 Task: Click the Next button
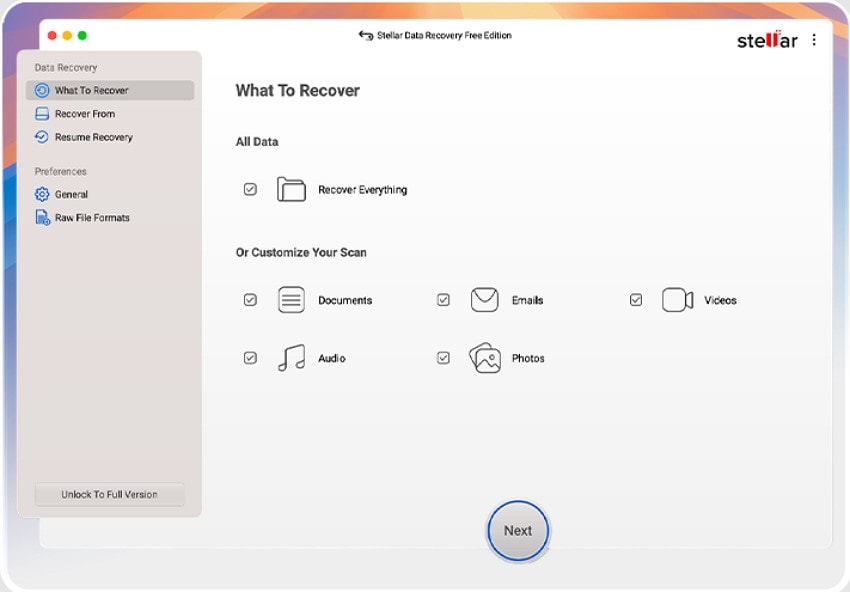pos(518,530)
